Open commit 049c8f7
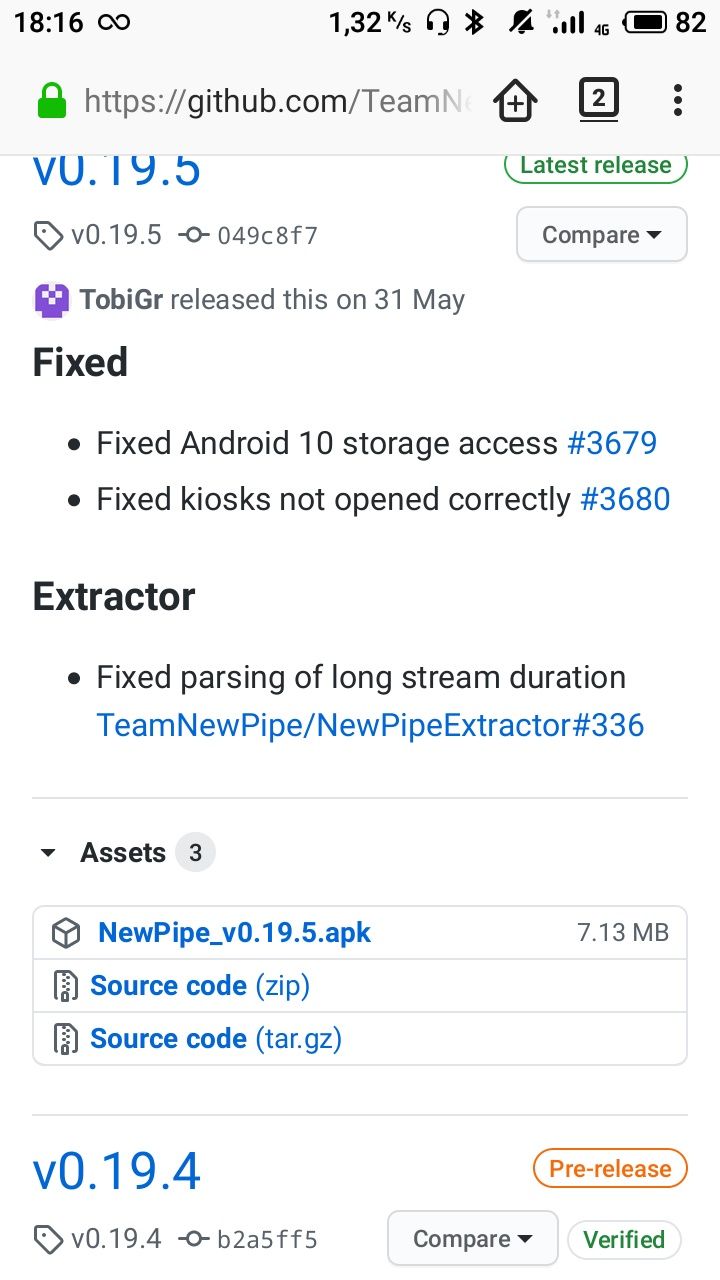Viewport: 720px width, 1280px height. [x=268, y=236]
